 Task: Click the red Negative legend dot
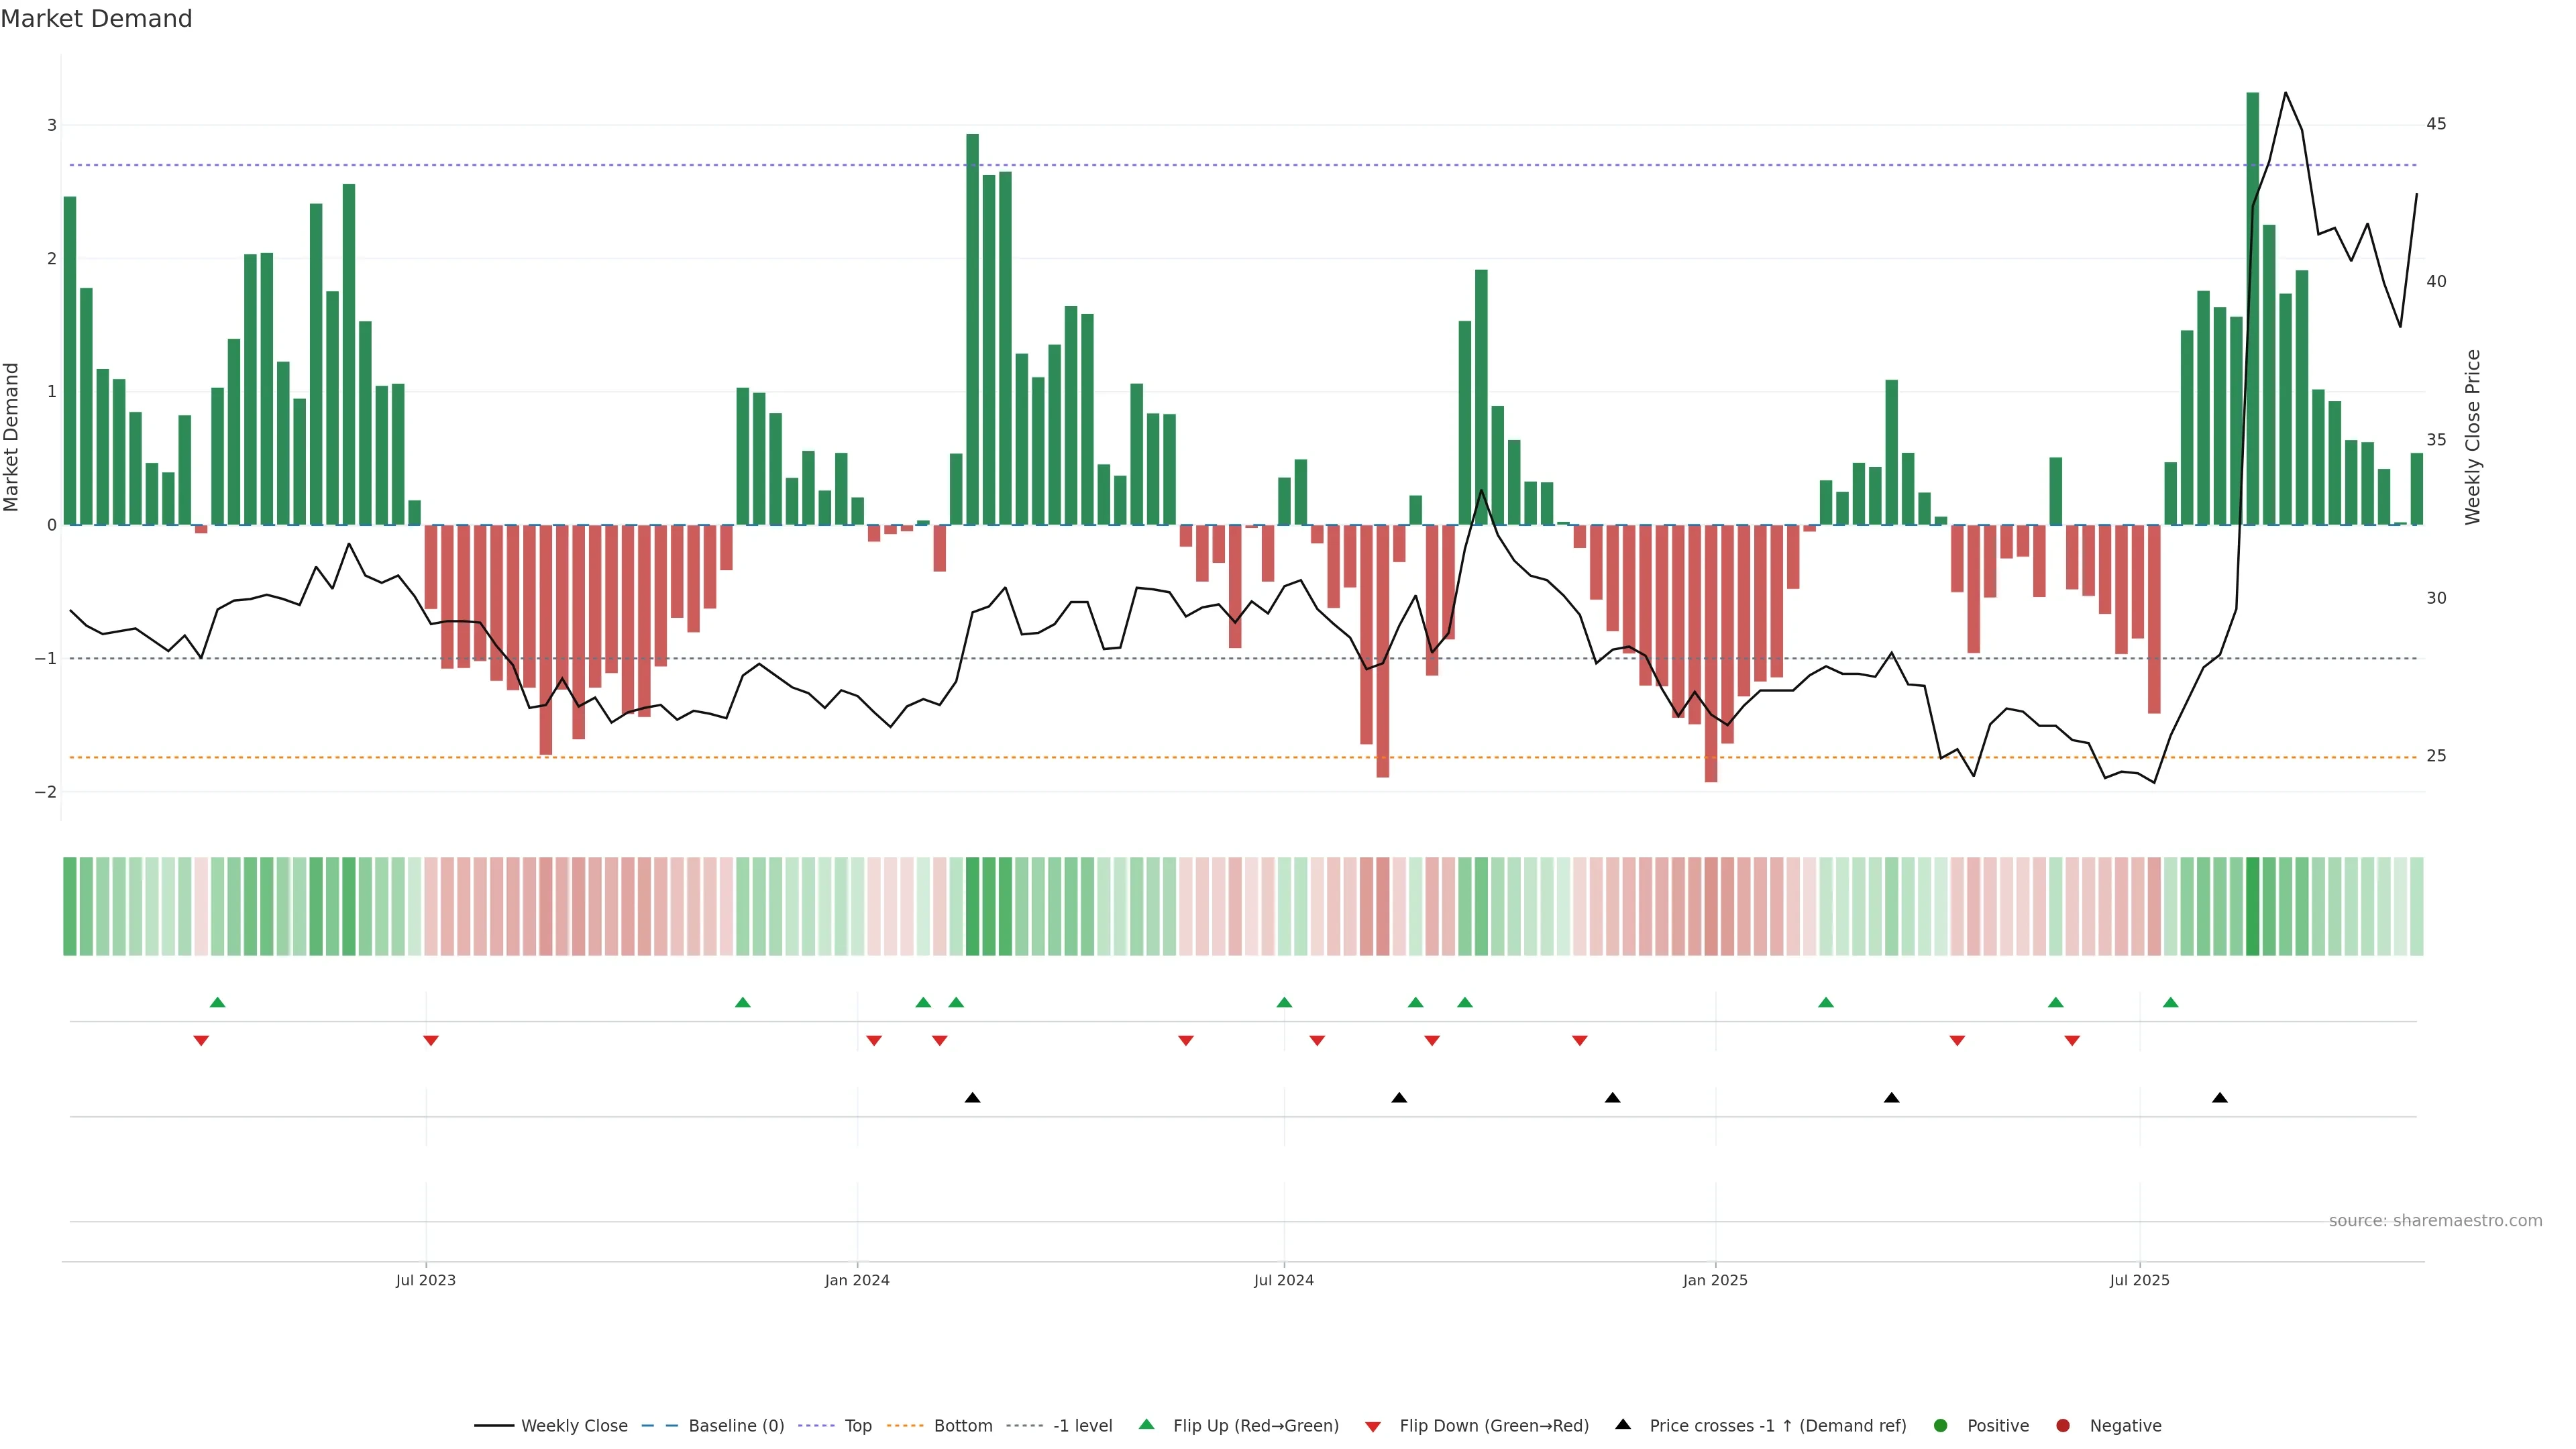point(2063,1425)
